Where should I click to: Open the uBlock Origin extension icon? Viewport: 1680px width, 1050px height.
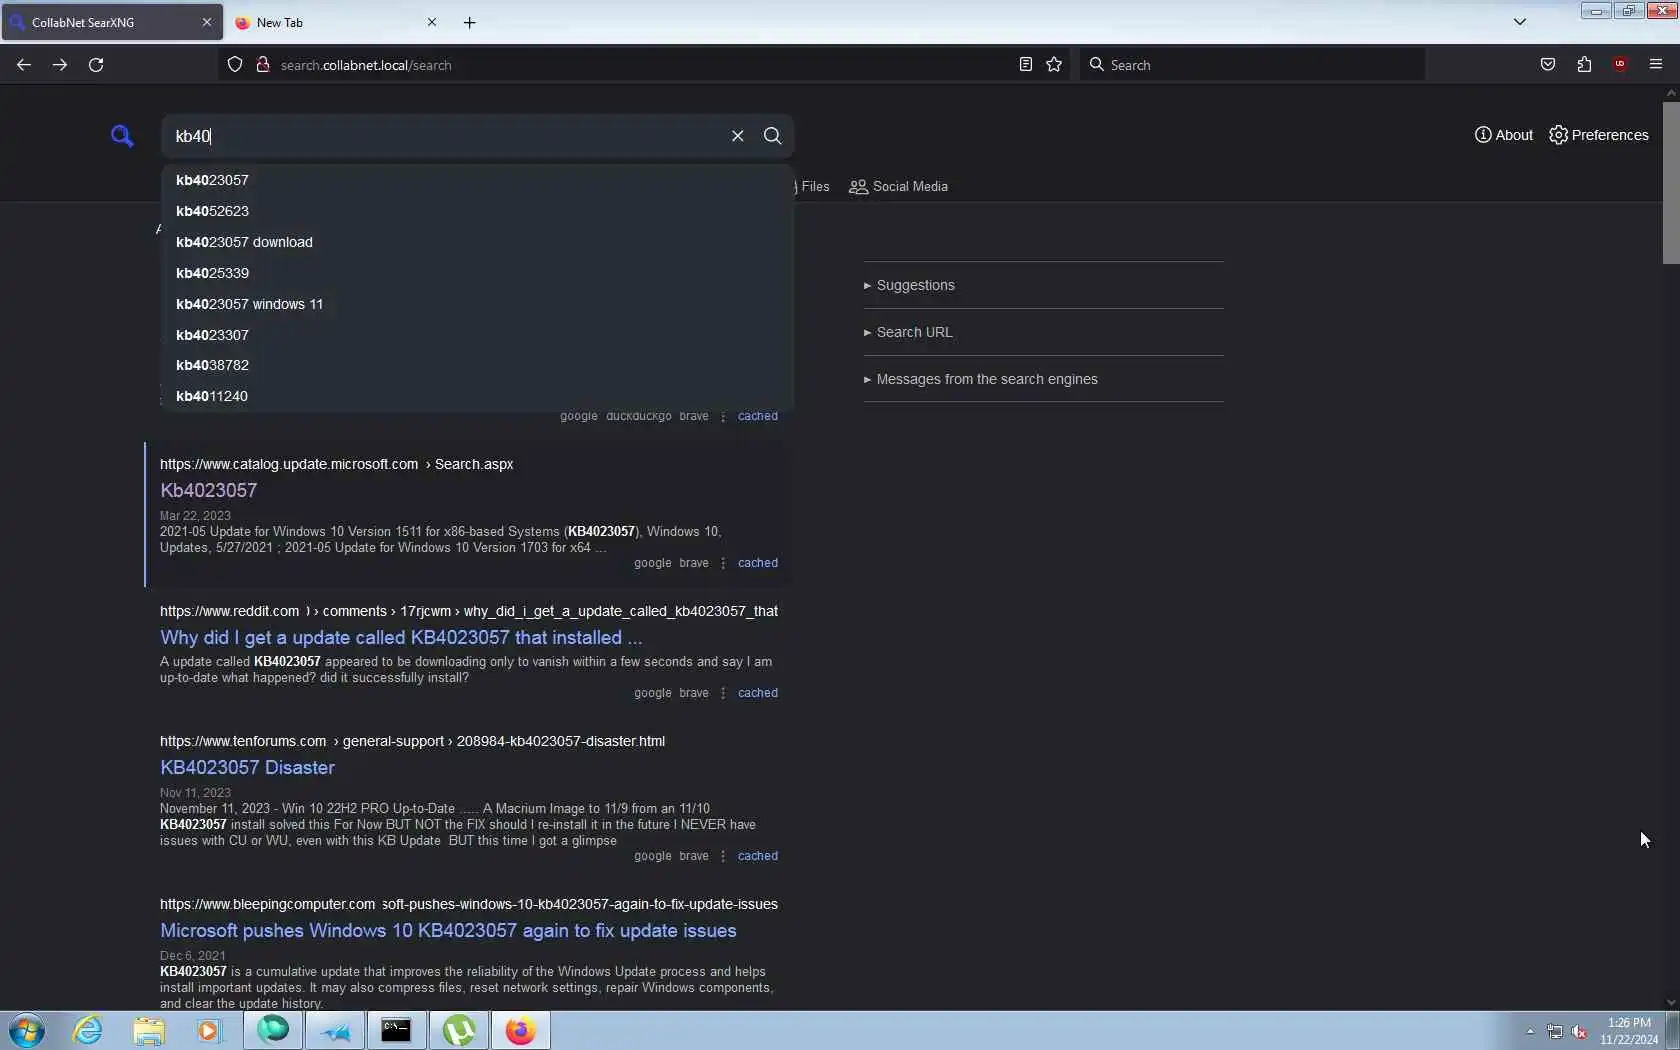tap(1620, 65)
